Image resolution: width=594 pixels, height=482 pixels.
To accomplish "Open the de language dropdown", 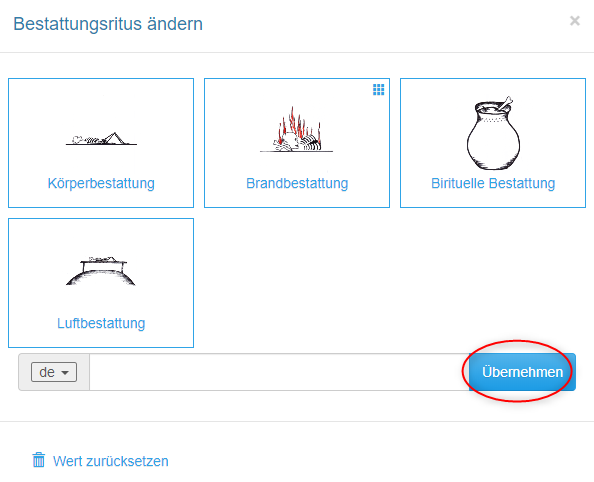I will tap(54, 372).
